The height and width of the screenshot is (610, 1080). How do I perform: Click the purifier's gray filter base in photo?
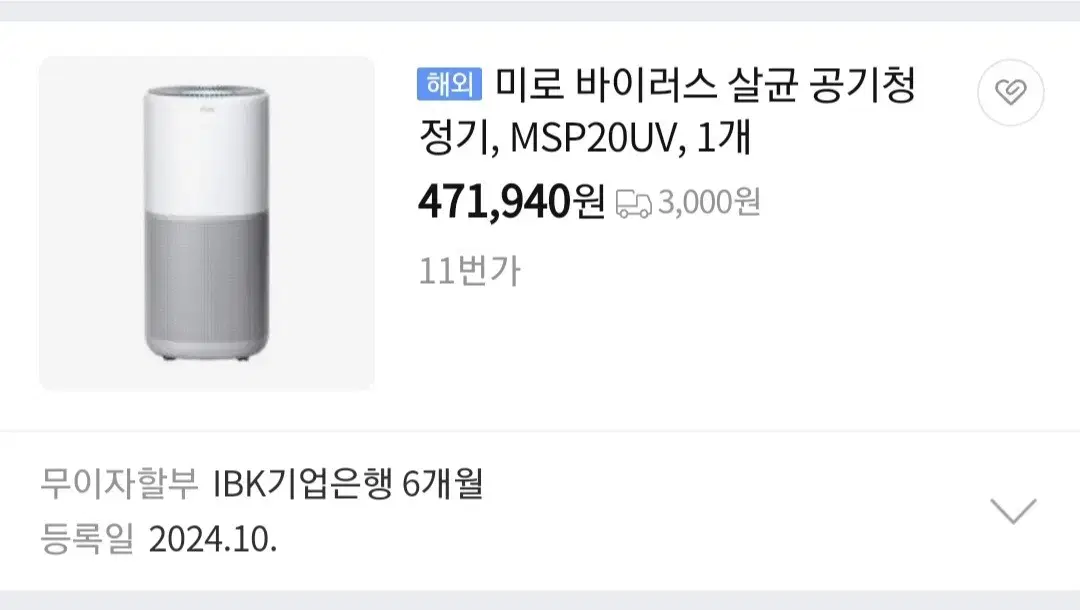click(x=207, y=286)
